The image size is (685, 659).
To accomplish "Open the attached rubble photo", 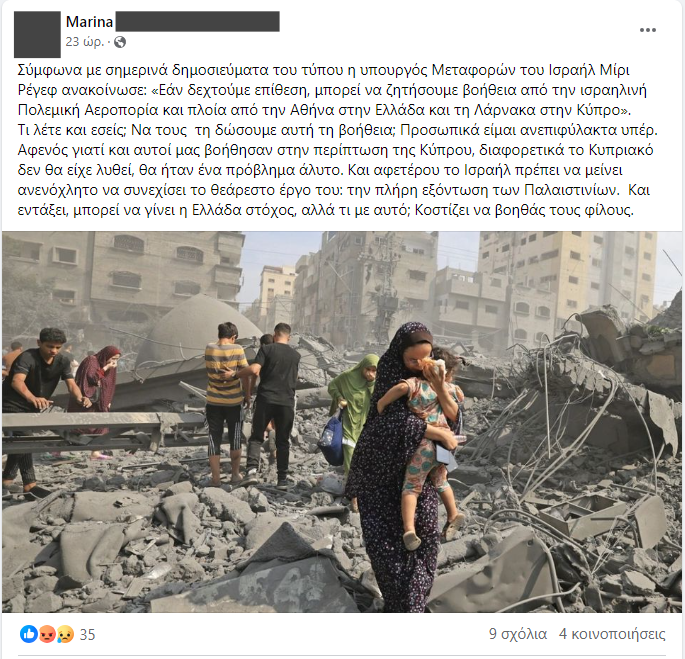I will coord(342,422).
